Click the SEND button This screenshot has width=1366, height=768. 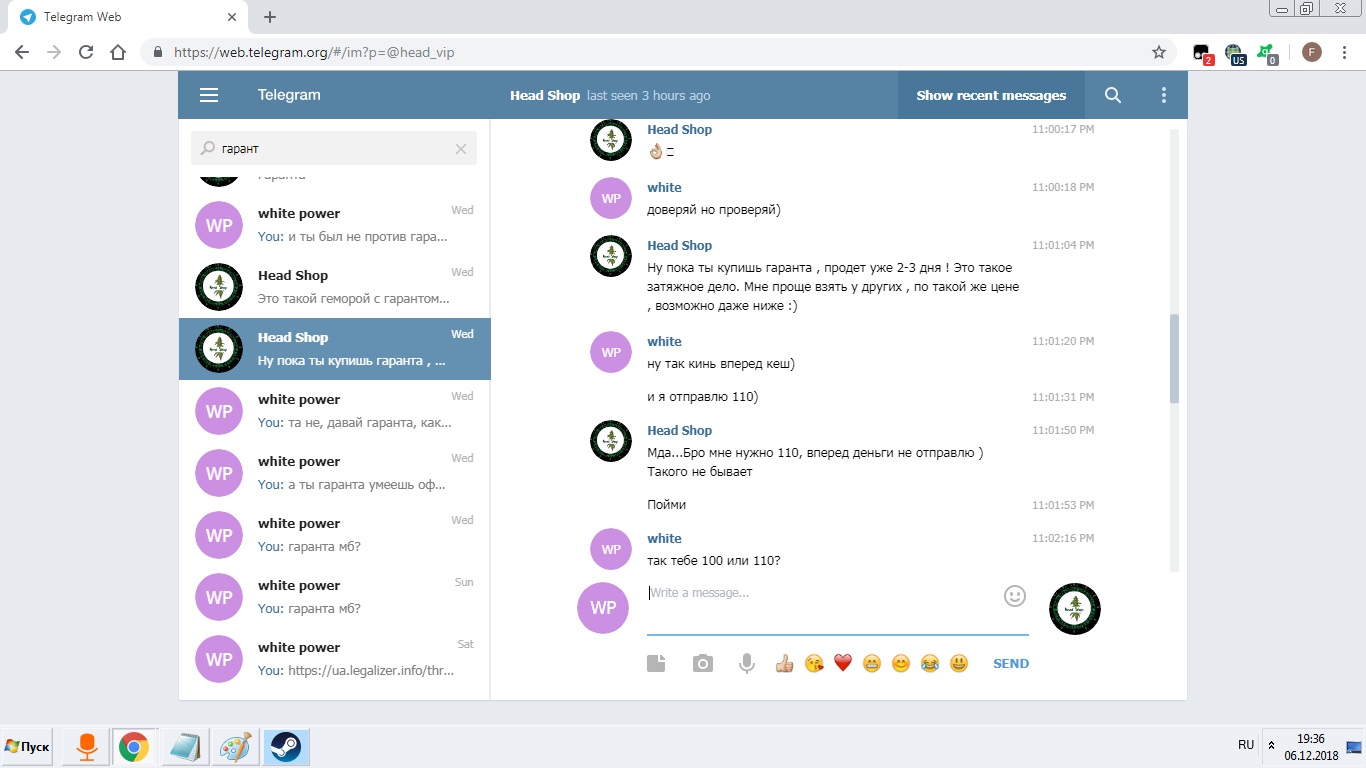tap(1011, 664)
